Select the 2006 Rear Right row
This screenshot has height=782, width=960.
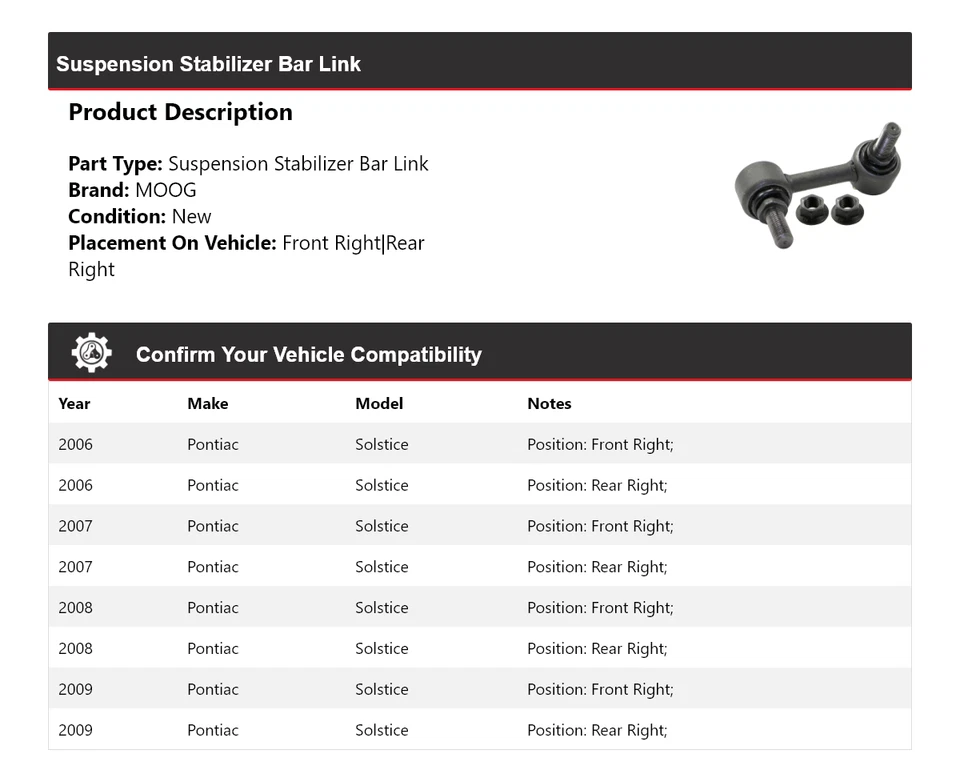(479, 485)
